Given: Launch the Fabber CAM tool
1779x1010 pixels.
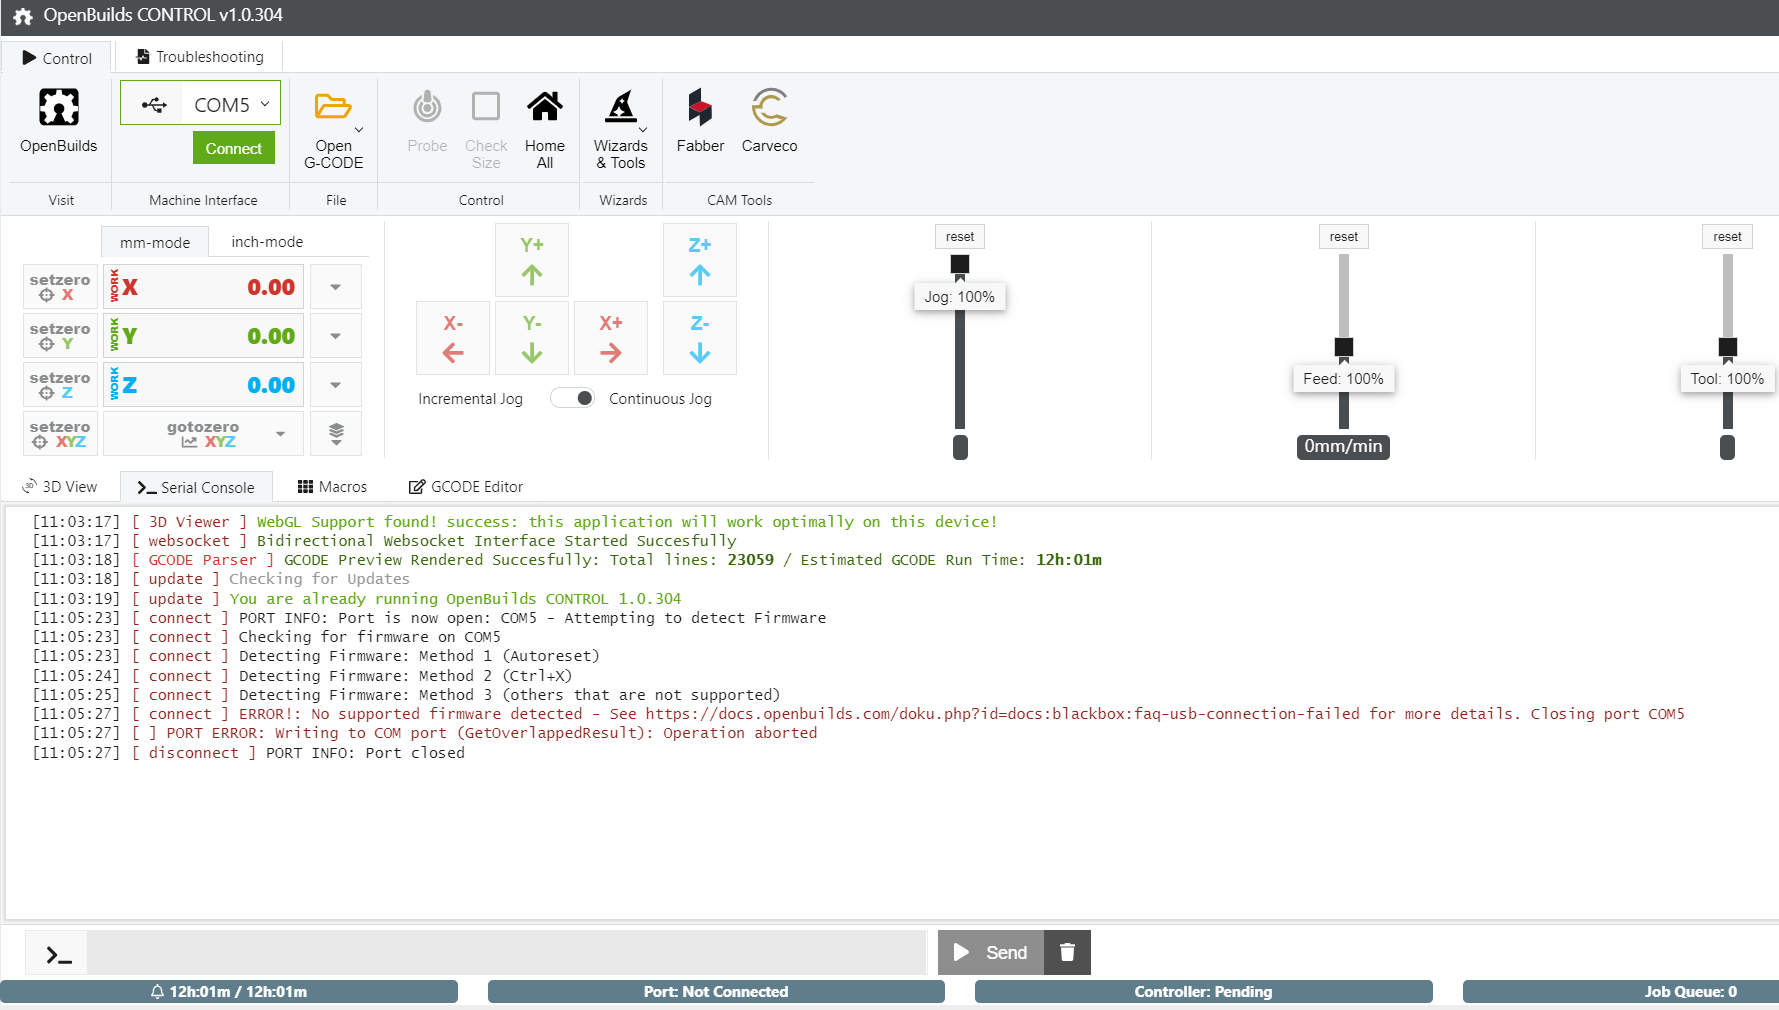Looking at the screenshot, I should click(700, 122).
